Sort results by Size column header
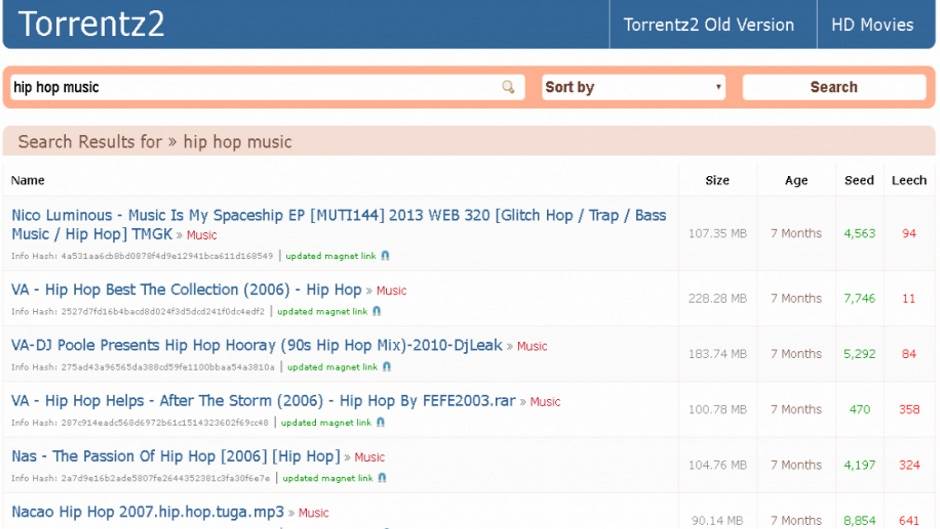This screenshot has height=529, width=940. point(717,180)
